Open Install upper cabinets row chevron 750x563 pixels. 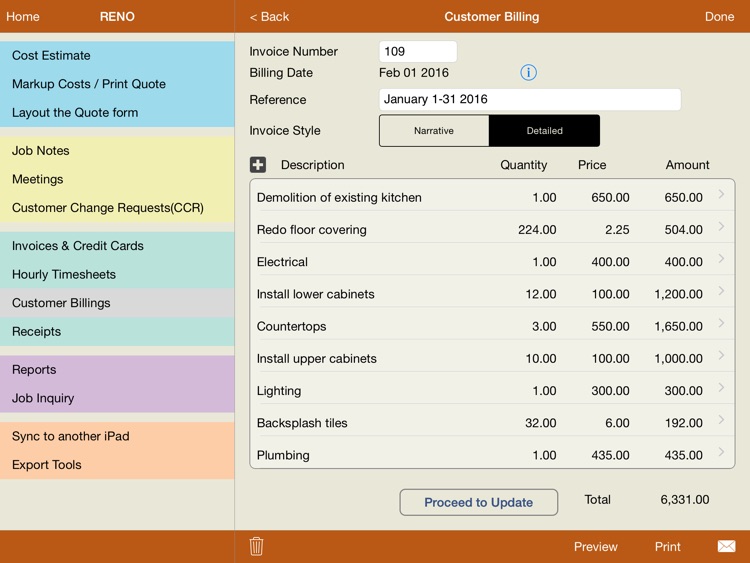[x=721, y=355]
